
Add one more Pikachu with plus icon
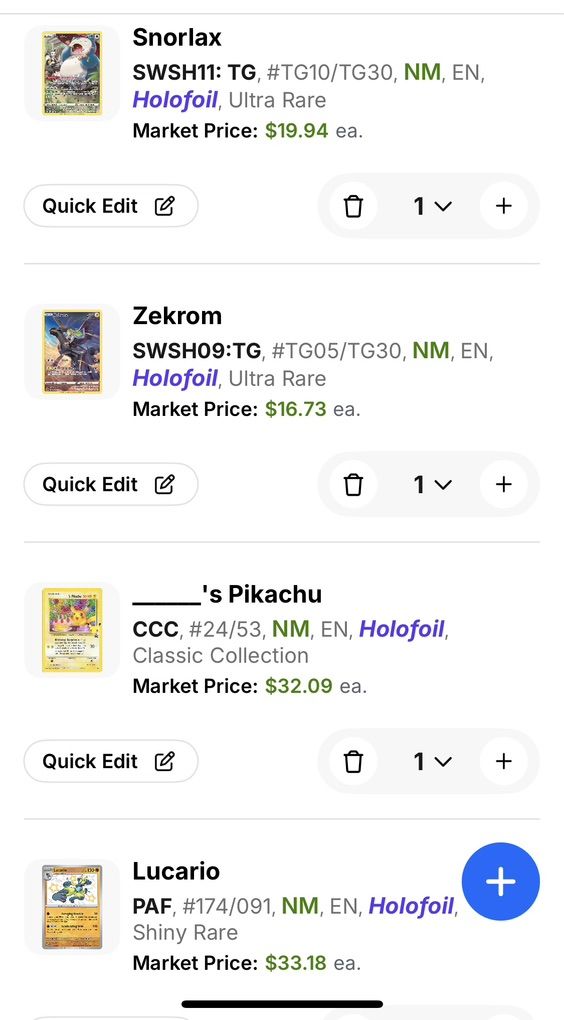click(x=504, y=762)
